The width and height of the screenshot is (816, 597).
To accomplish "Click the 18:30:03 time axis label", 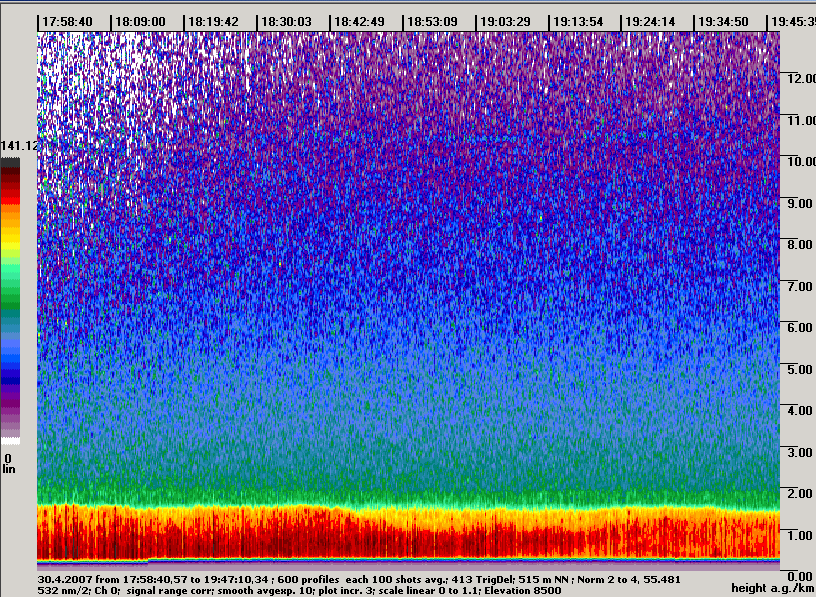I will 286,22.
